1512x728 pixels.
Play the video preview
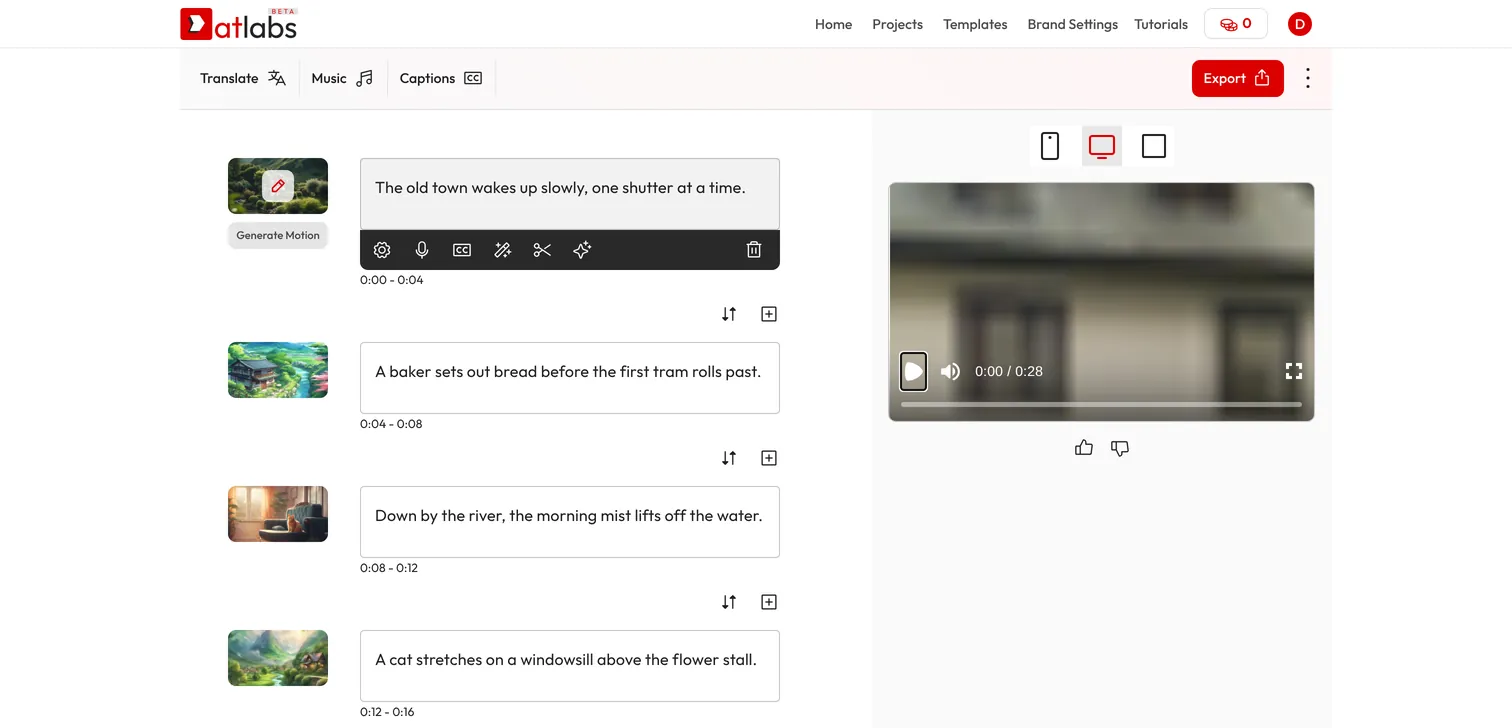[x=914, y=371]
